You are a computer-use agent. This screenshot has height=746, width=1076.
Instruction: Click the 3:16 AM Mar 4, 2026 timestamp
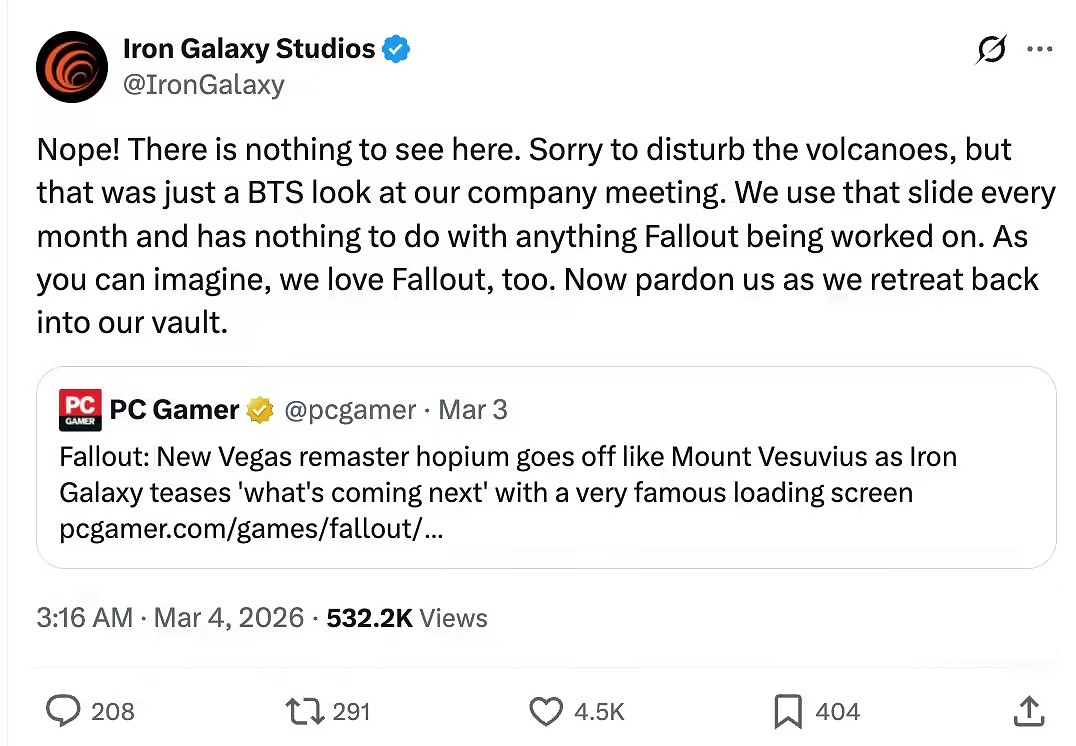coord(170,618)
